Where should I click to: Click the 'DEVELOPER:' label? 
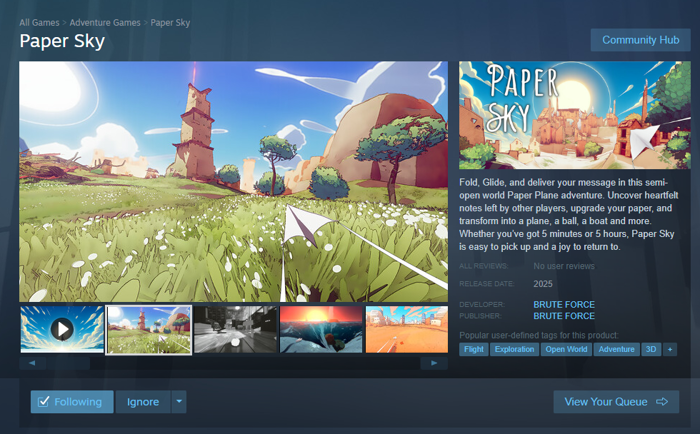pos(482,305)
